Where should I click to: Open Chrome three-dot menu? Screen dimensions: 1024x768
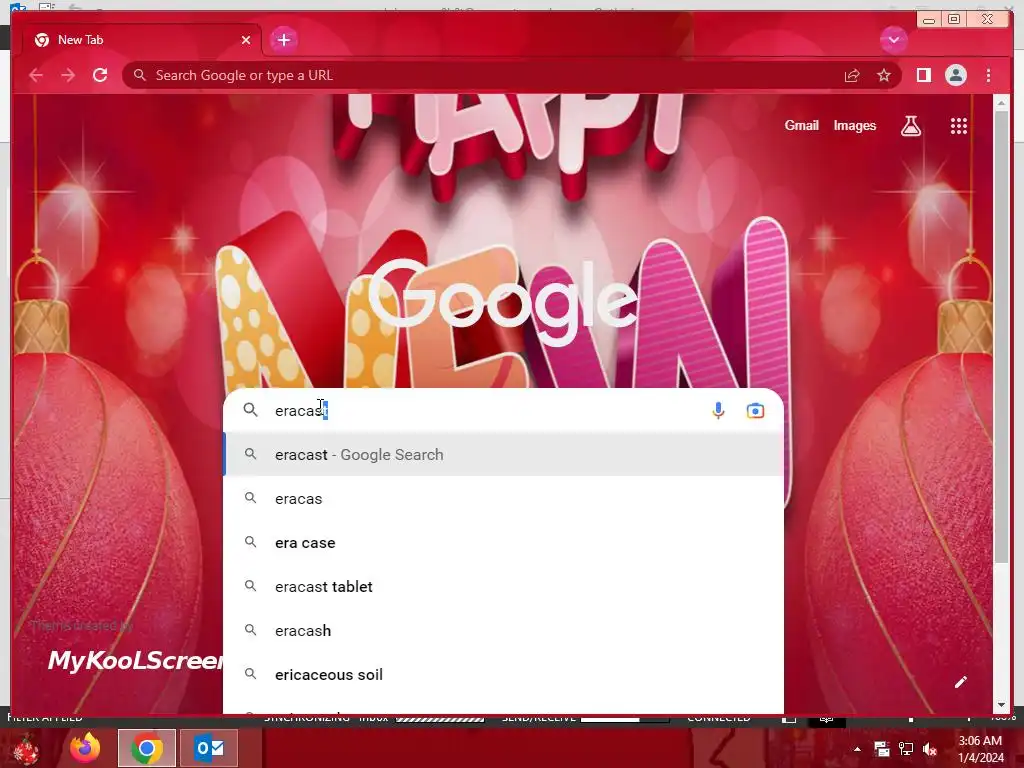tap(988, 75)
